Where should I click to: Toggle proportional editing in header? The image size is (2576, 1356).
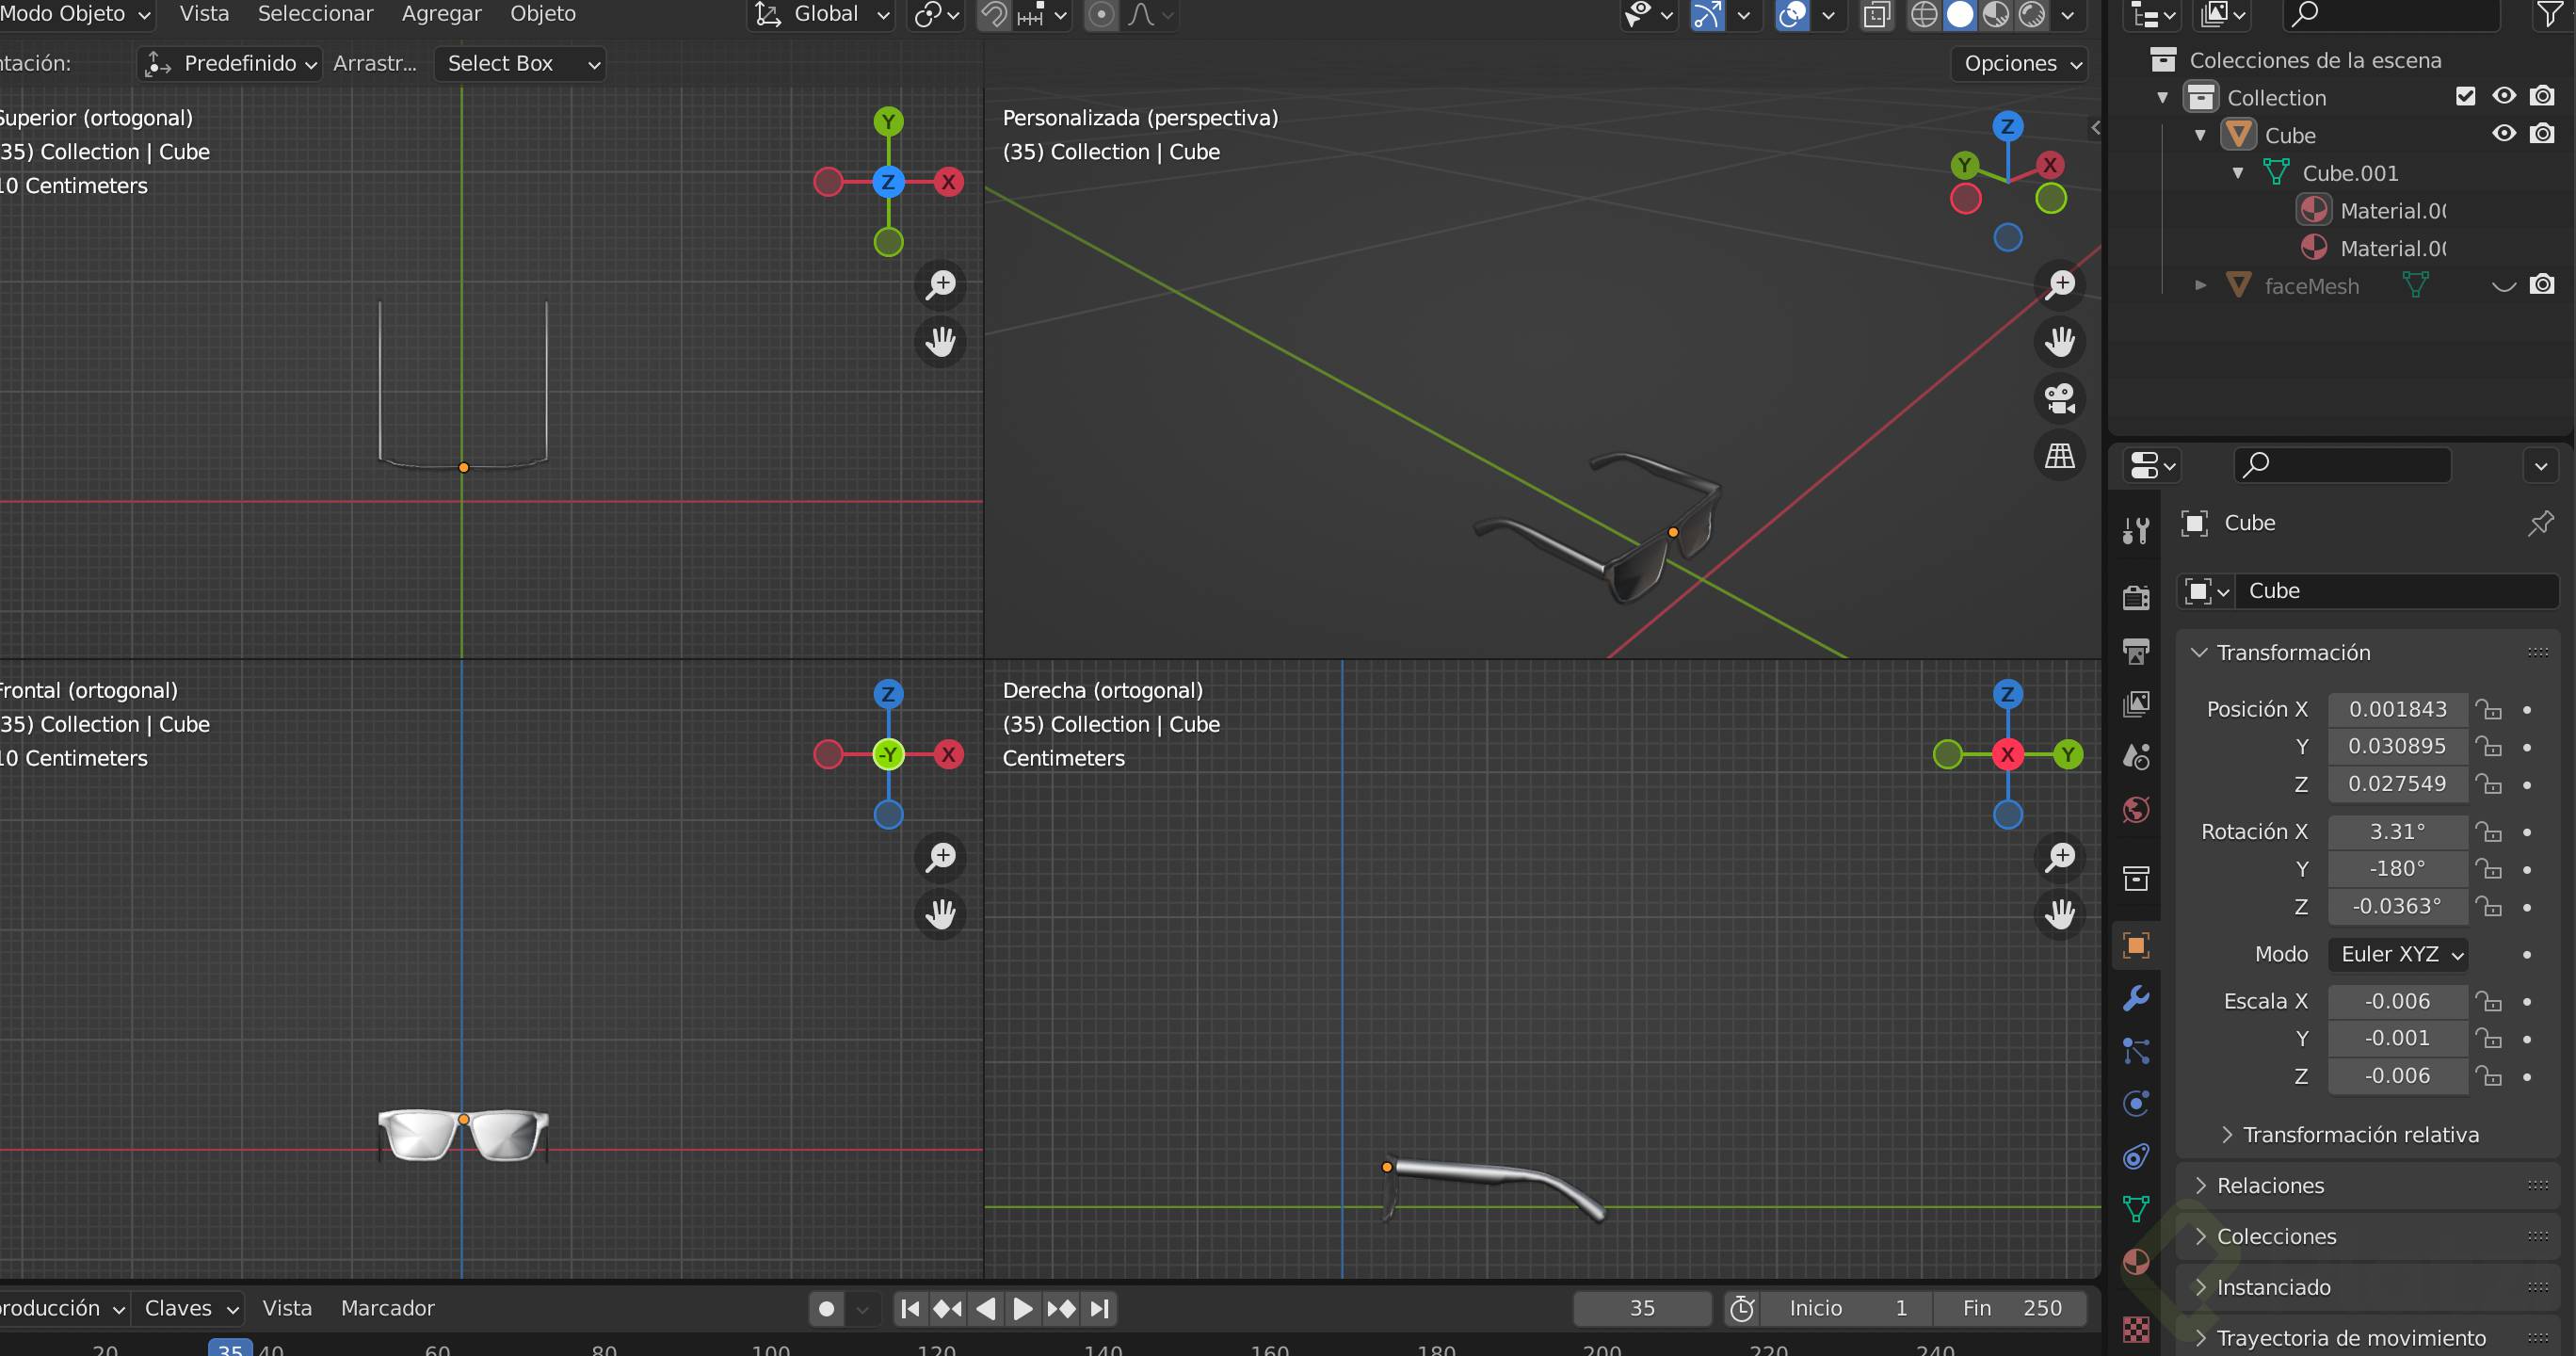pyautogui.click(x=1101, y=14)
